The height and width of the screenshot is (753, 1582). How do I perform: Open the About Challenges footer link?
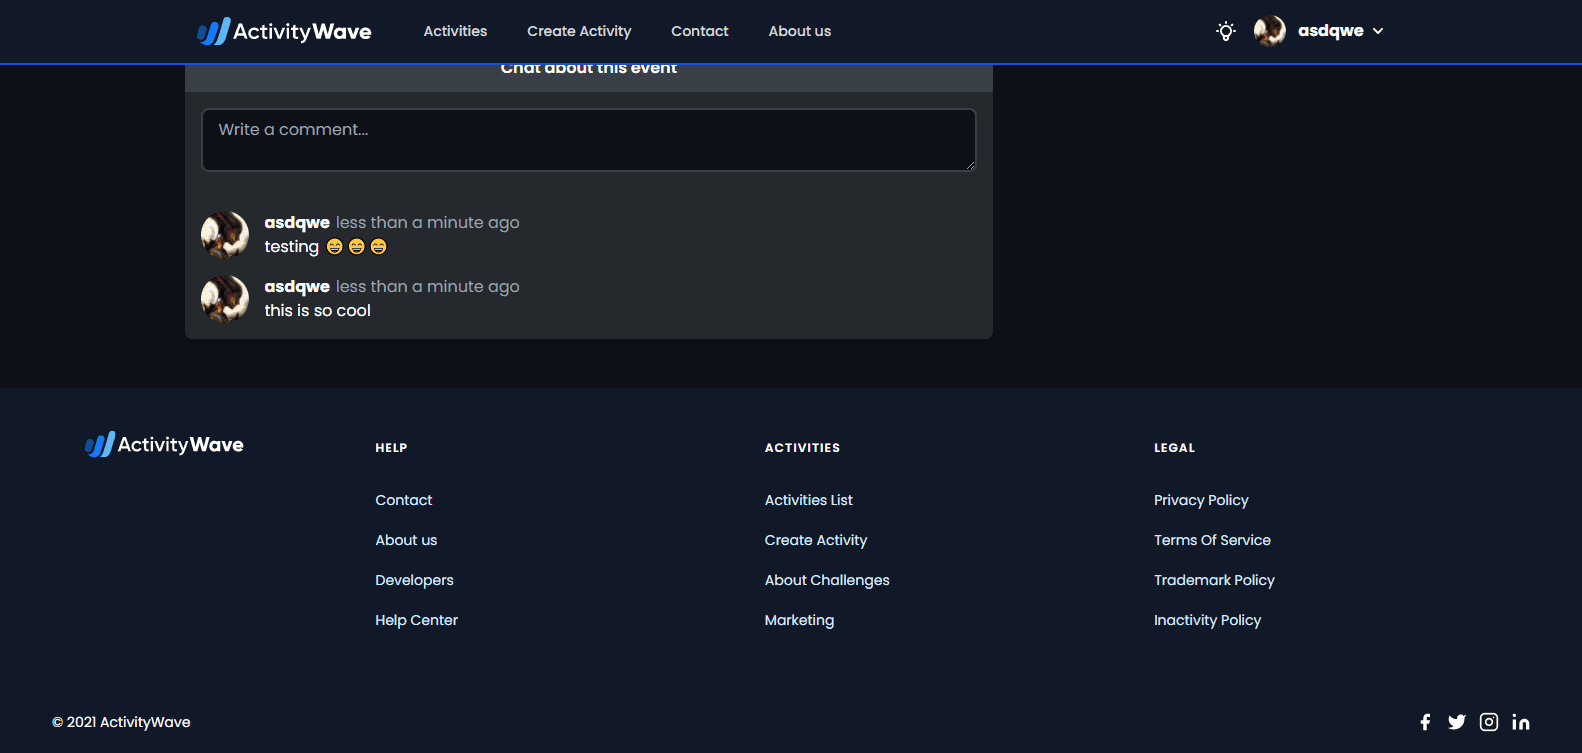826,580
